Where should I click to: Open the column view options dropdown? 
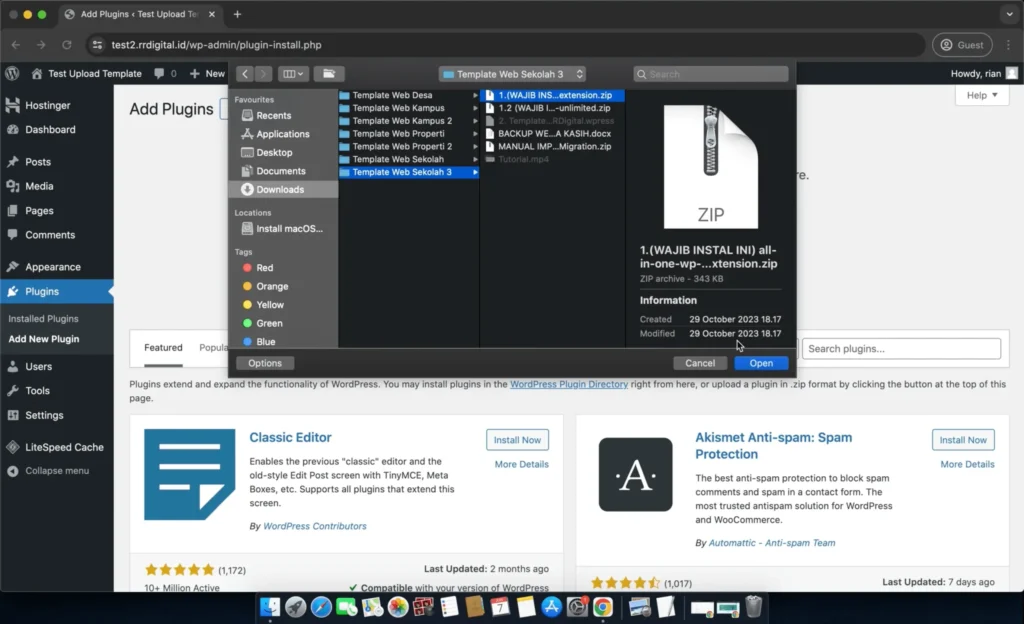click(x=293, y=74)
